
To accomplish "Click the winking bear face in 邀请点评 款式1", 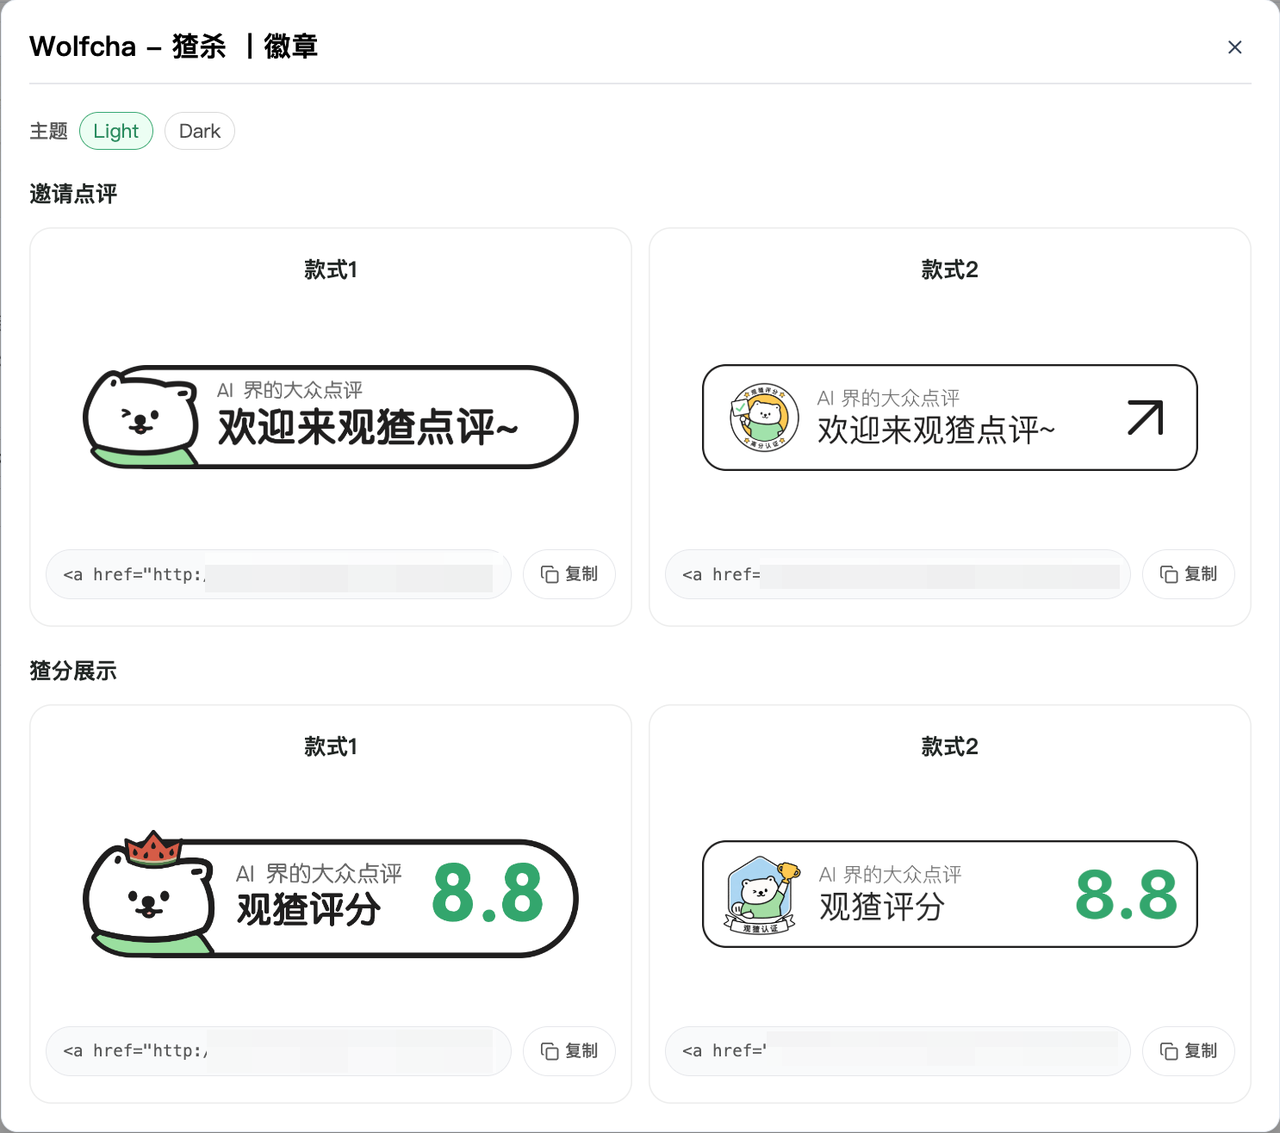I will click(x=142, y=420).
